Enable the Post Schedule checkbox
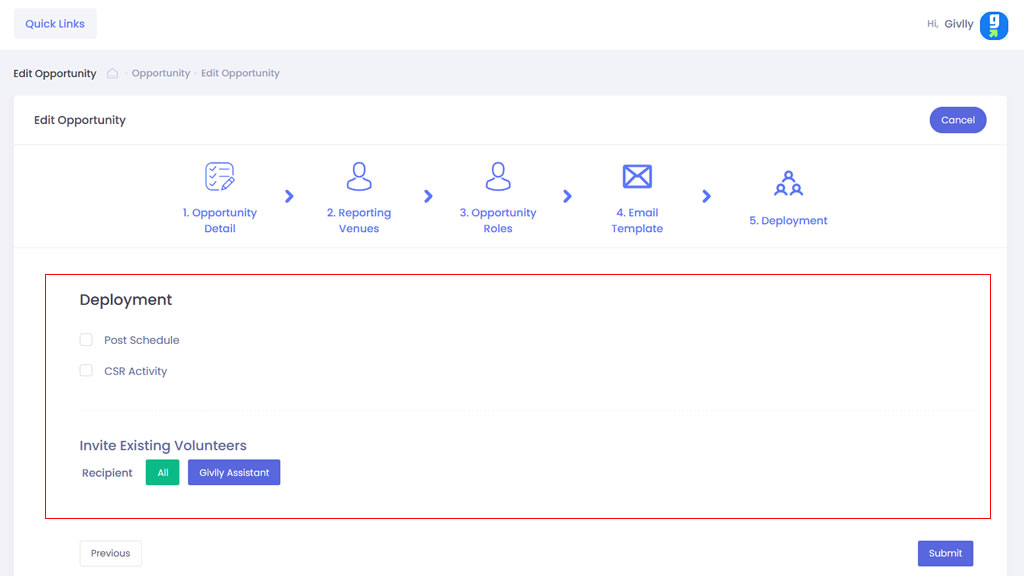Viewport: 1024px width, 576px height. [x=86, y=340]
